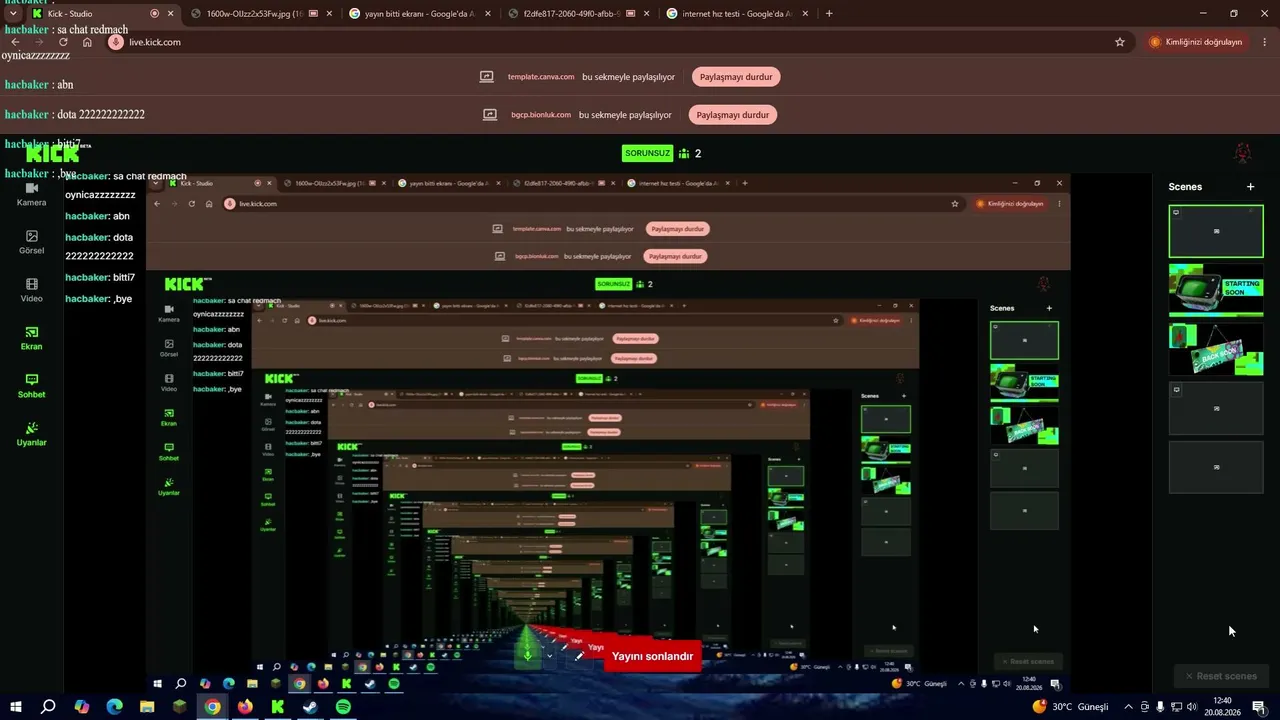This screenshot has width=1280, height=720.
Task: Open Spotify from the taskbar
Action: pyautogui.click(x=343, y=707)
